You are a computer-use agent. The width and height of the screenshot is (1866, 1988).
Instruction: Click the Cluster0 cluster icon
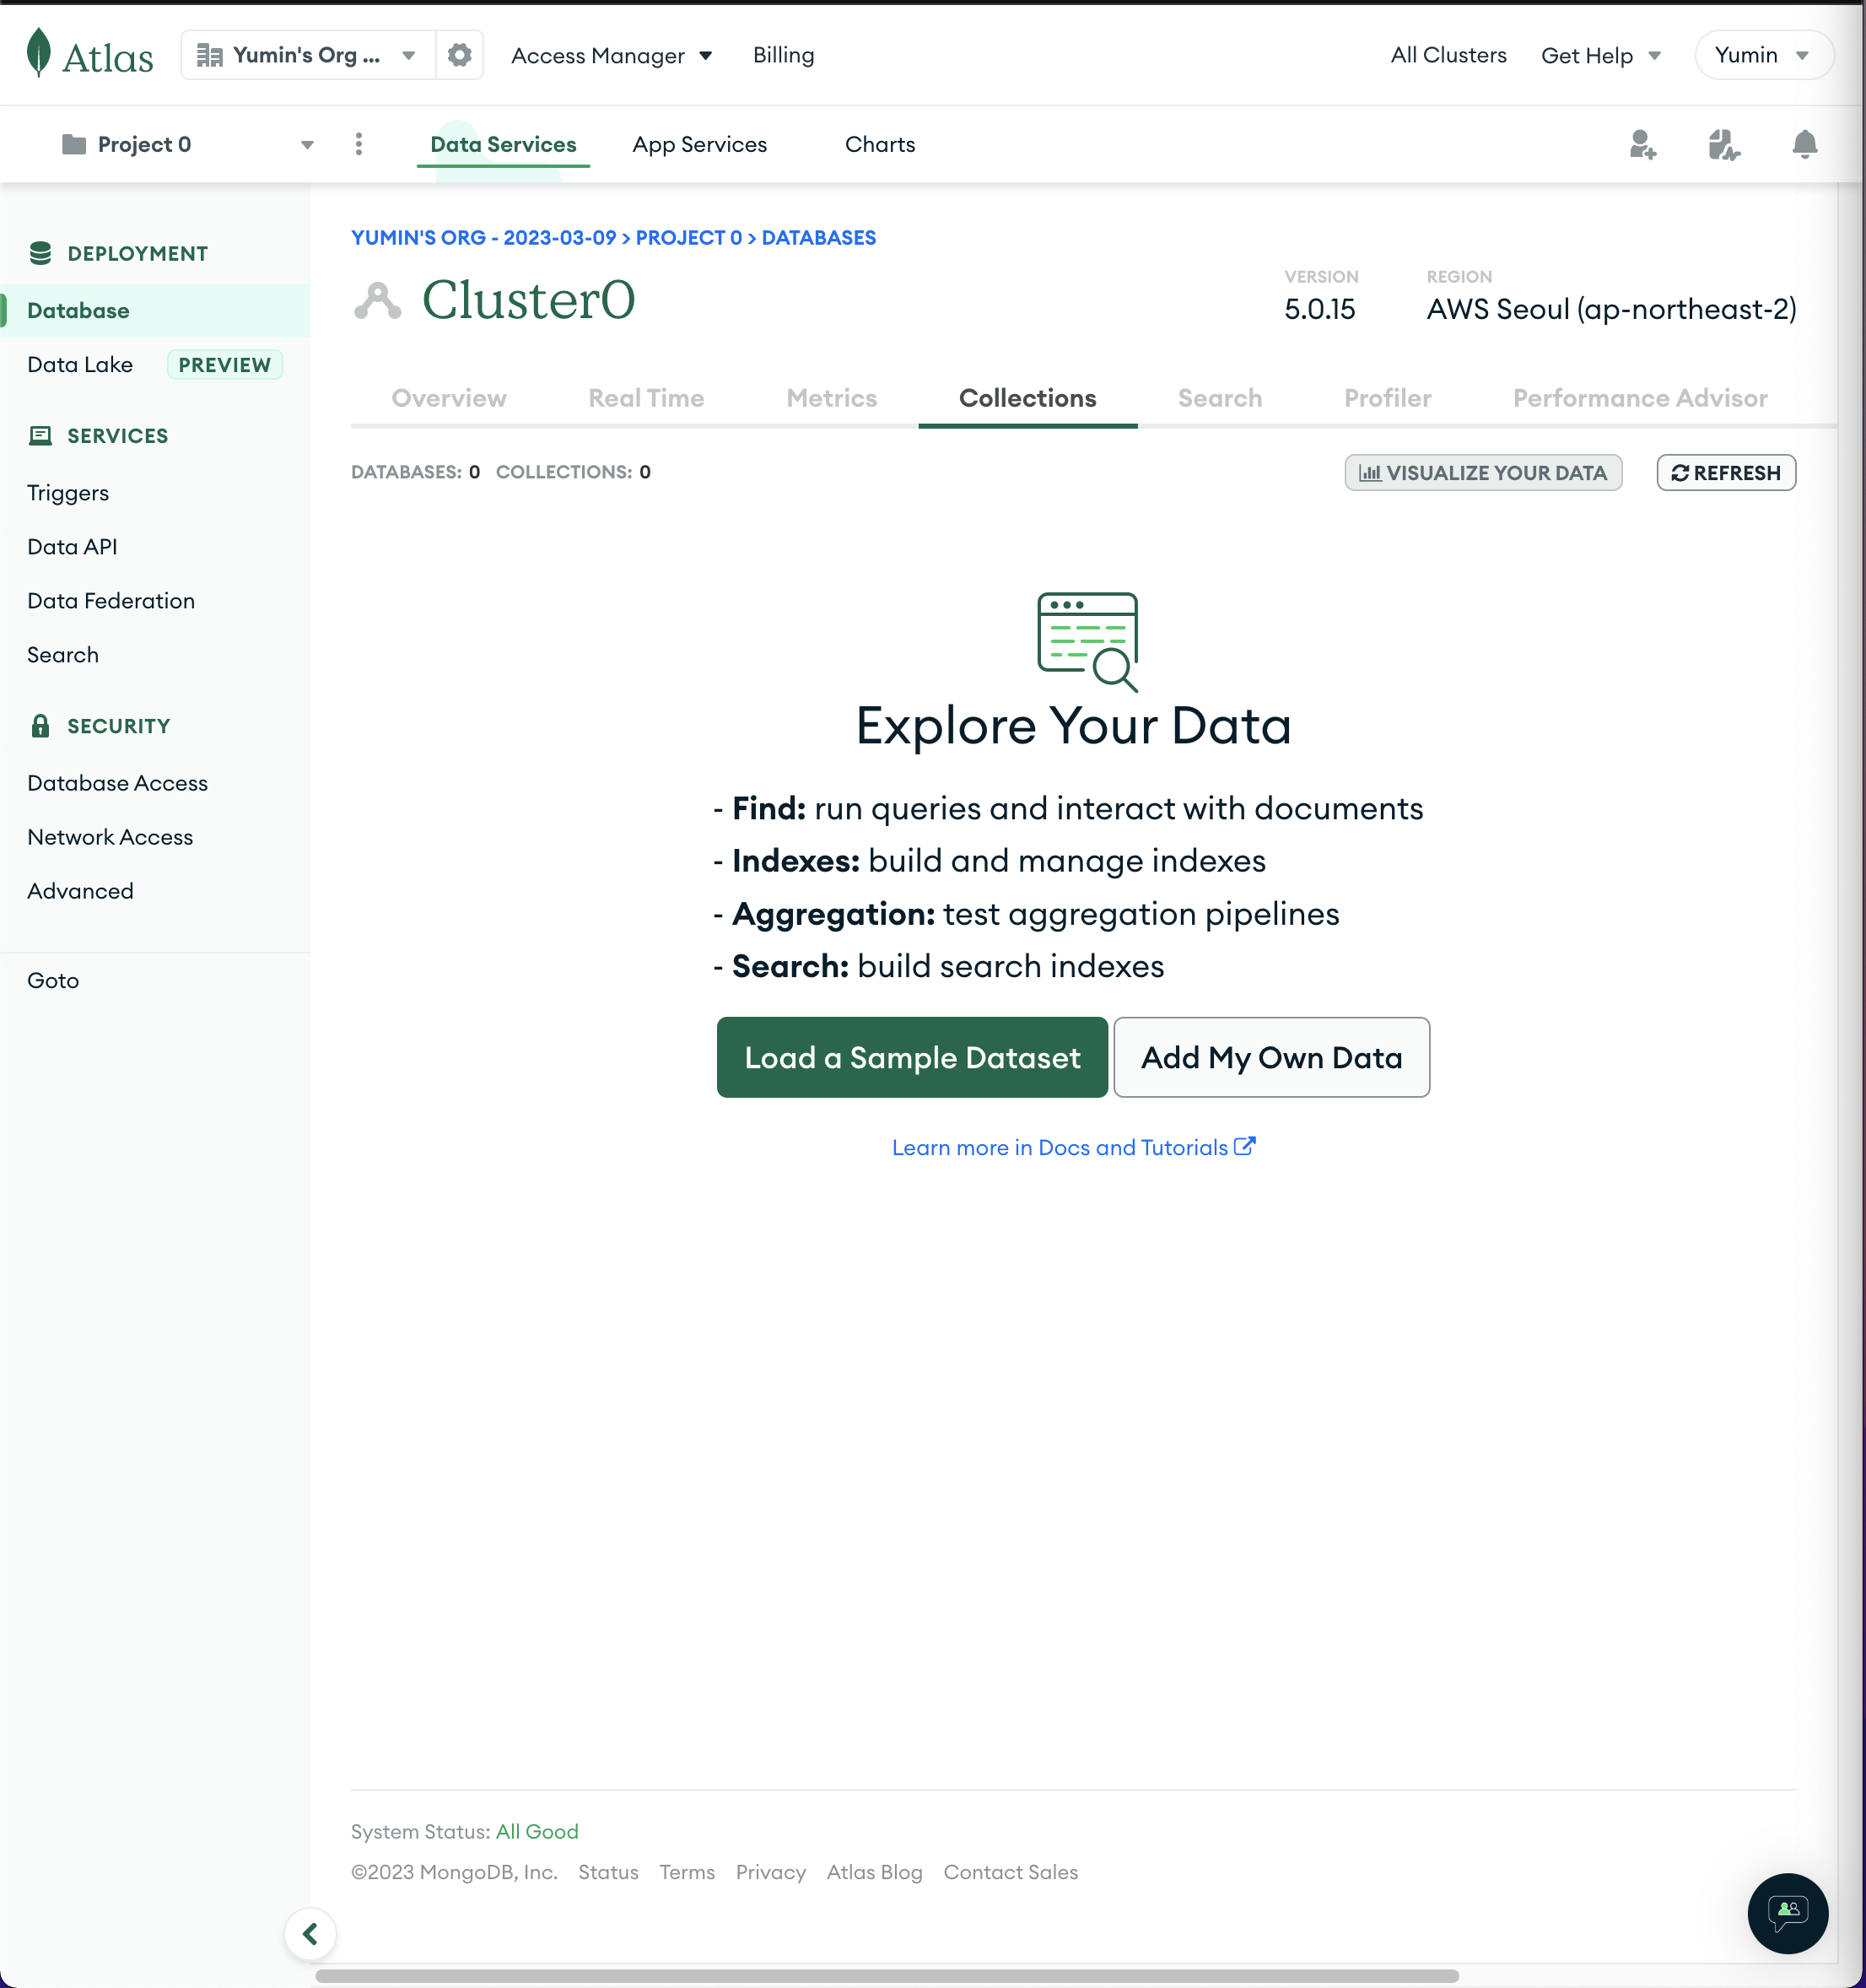click(x=378, y=300)
